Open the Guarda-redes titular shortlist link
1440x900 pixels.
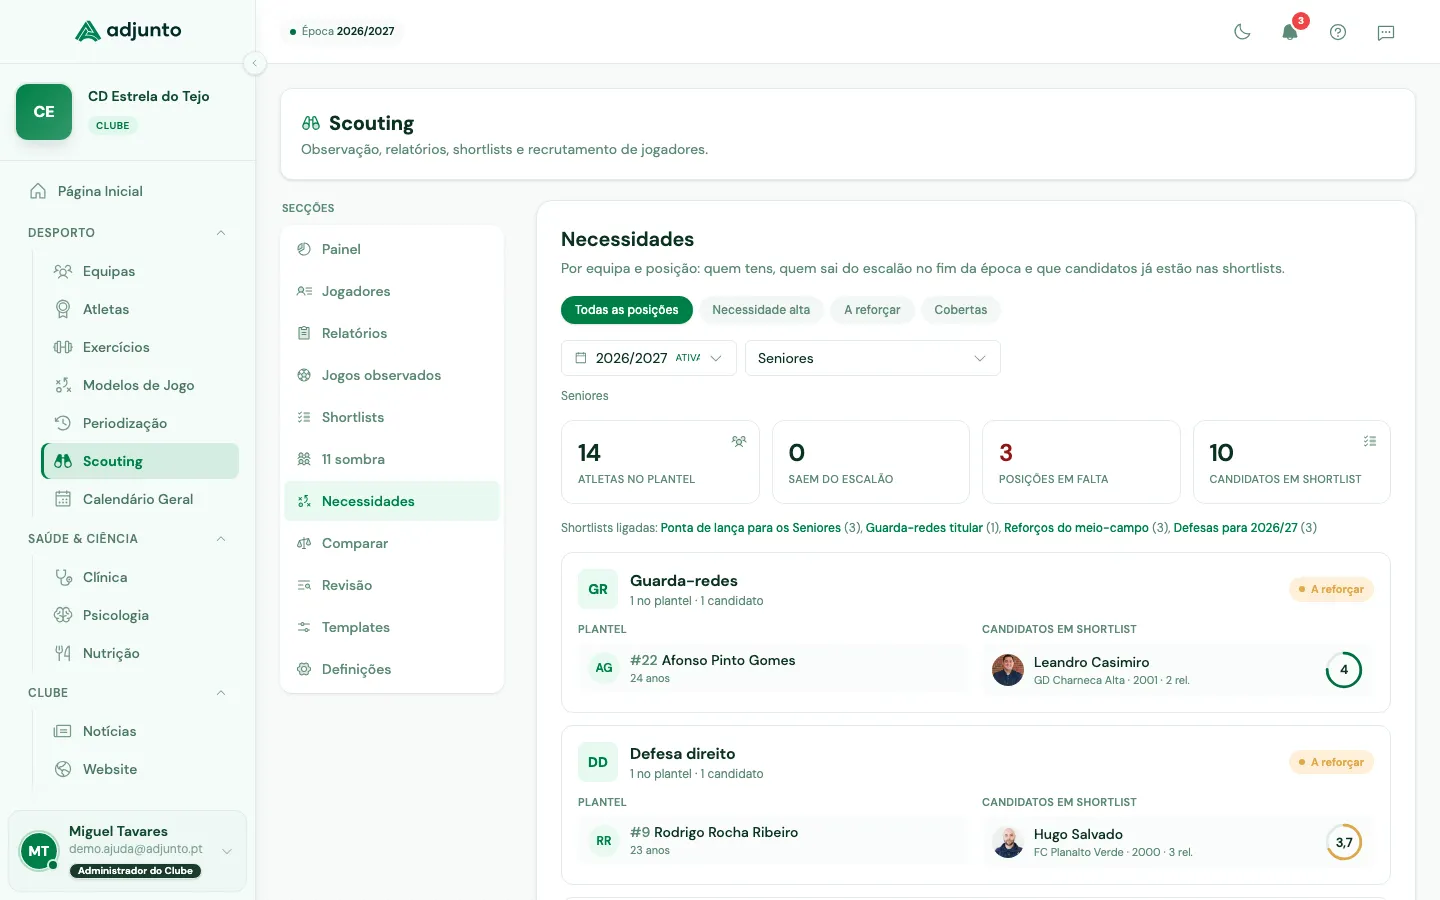(x=924, y=528)
